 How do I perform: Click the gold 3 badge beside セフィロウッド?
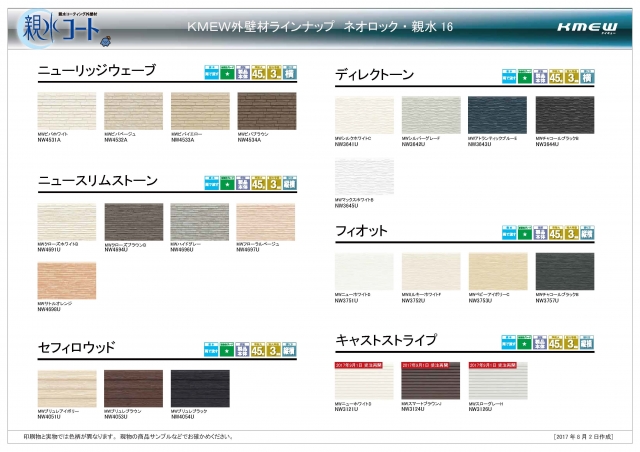tap(274, 350)
